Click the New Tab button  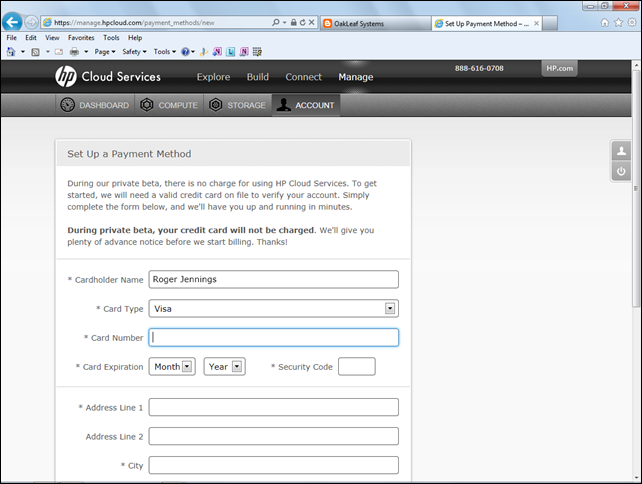pyautogui.click(x=550, y=23)
